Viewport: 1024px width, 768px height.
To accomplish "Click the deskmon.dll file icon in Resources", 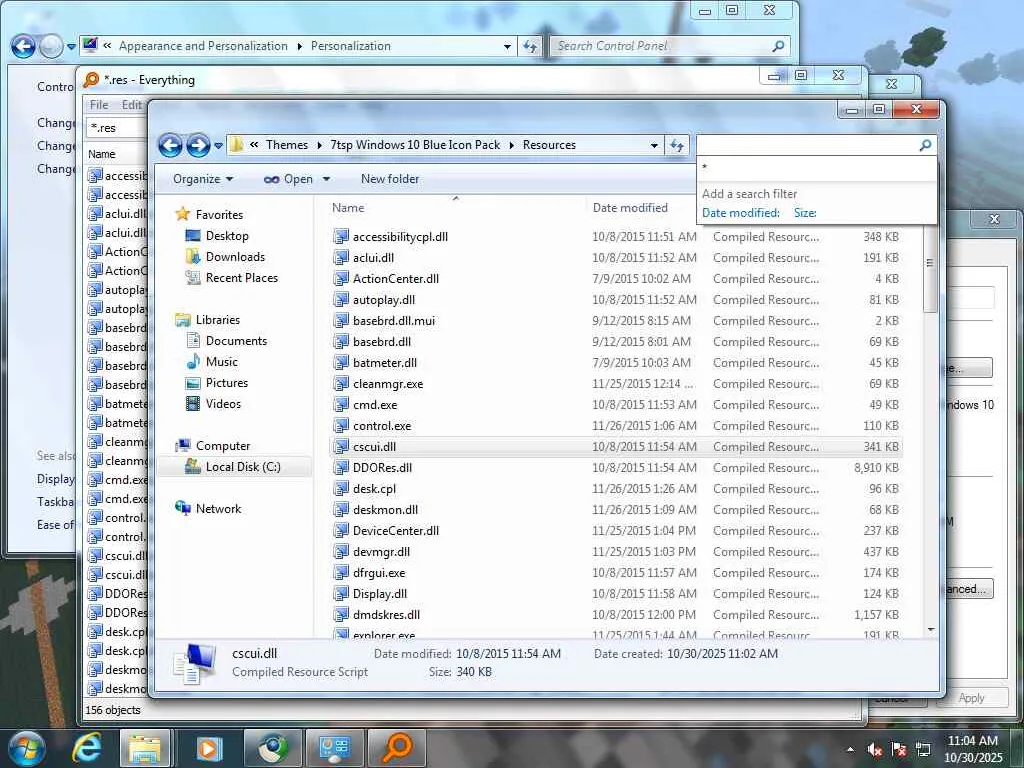I will point(341,509).
